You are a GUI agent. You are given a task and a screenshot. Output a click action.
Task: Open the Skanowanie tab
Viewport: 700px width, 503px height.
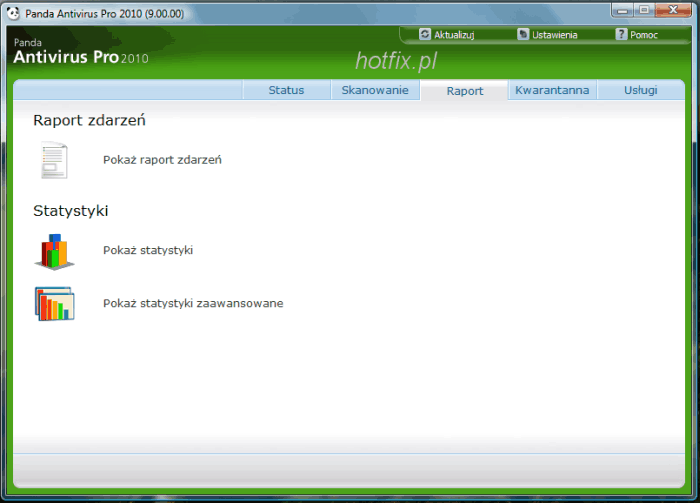point(375,90)
